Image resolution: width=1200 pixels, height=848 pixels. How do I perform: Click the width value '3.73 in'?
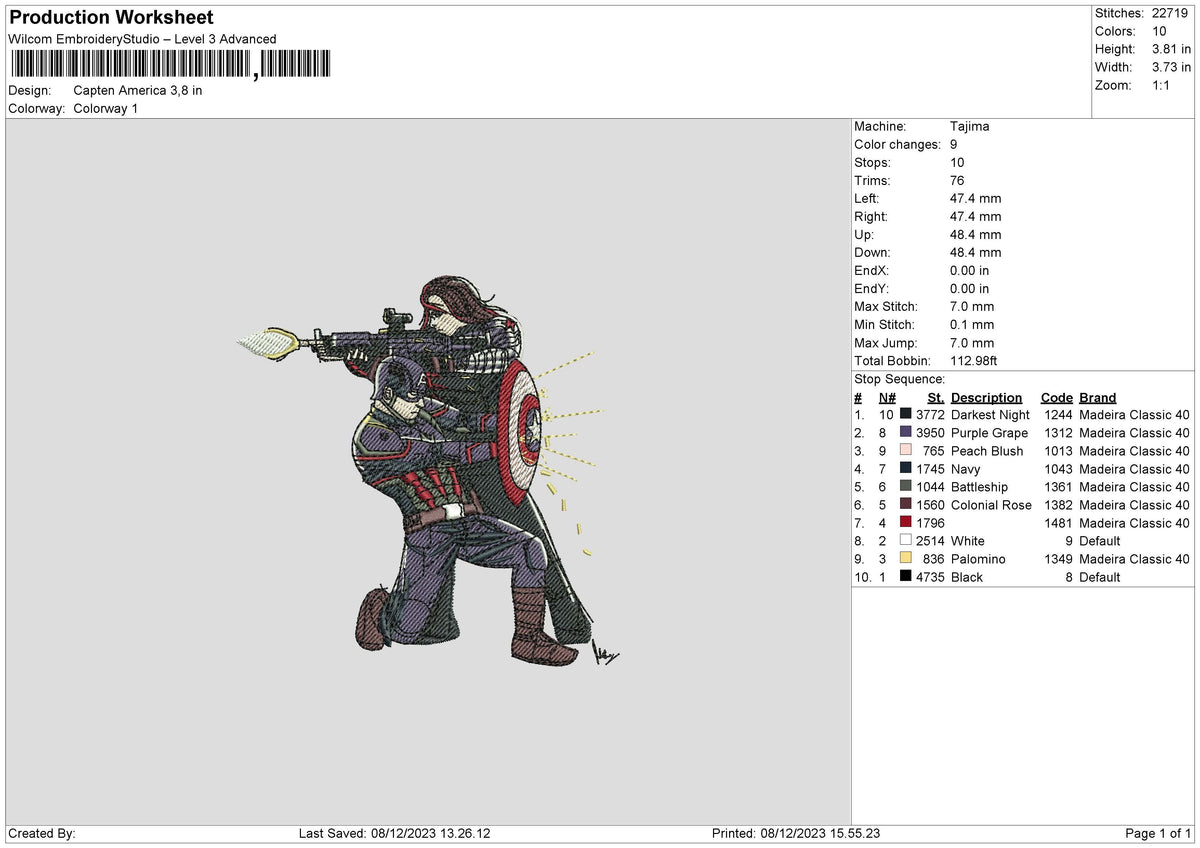tap(1171, 67)
